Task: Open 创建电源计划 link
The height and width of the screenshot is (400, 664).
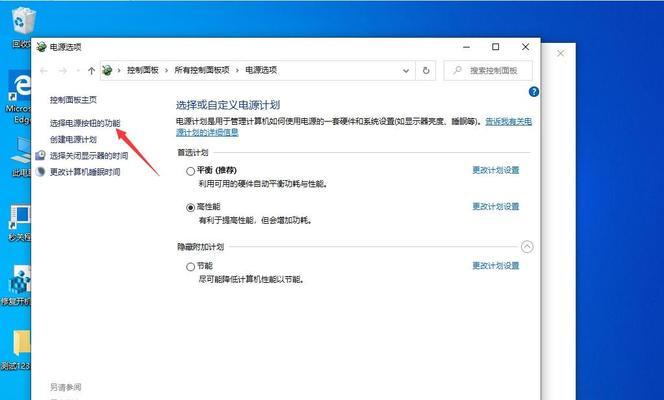Action: pos(73,139)
